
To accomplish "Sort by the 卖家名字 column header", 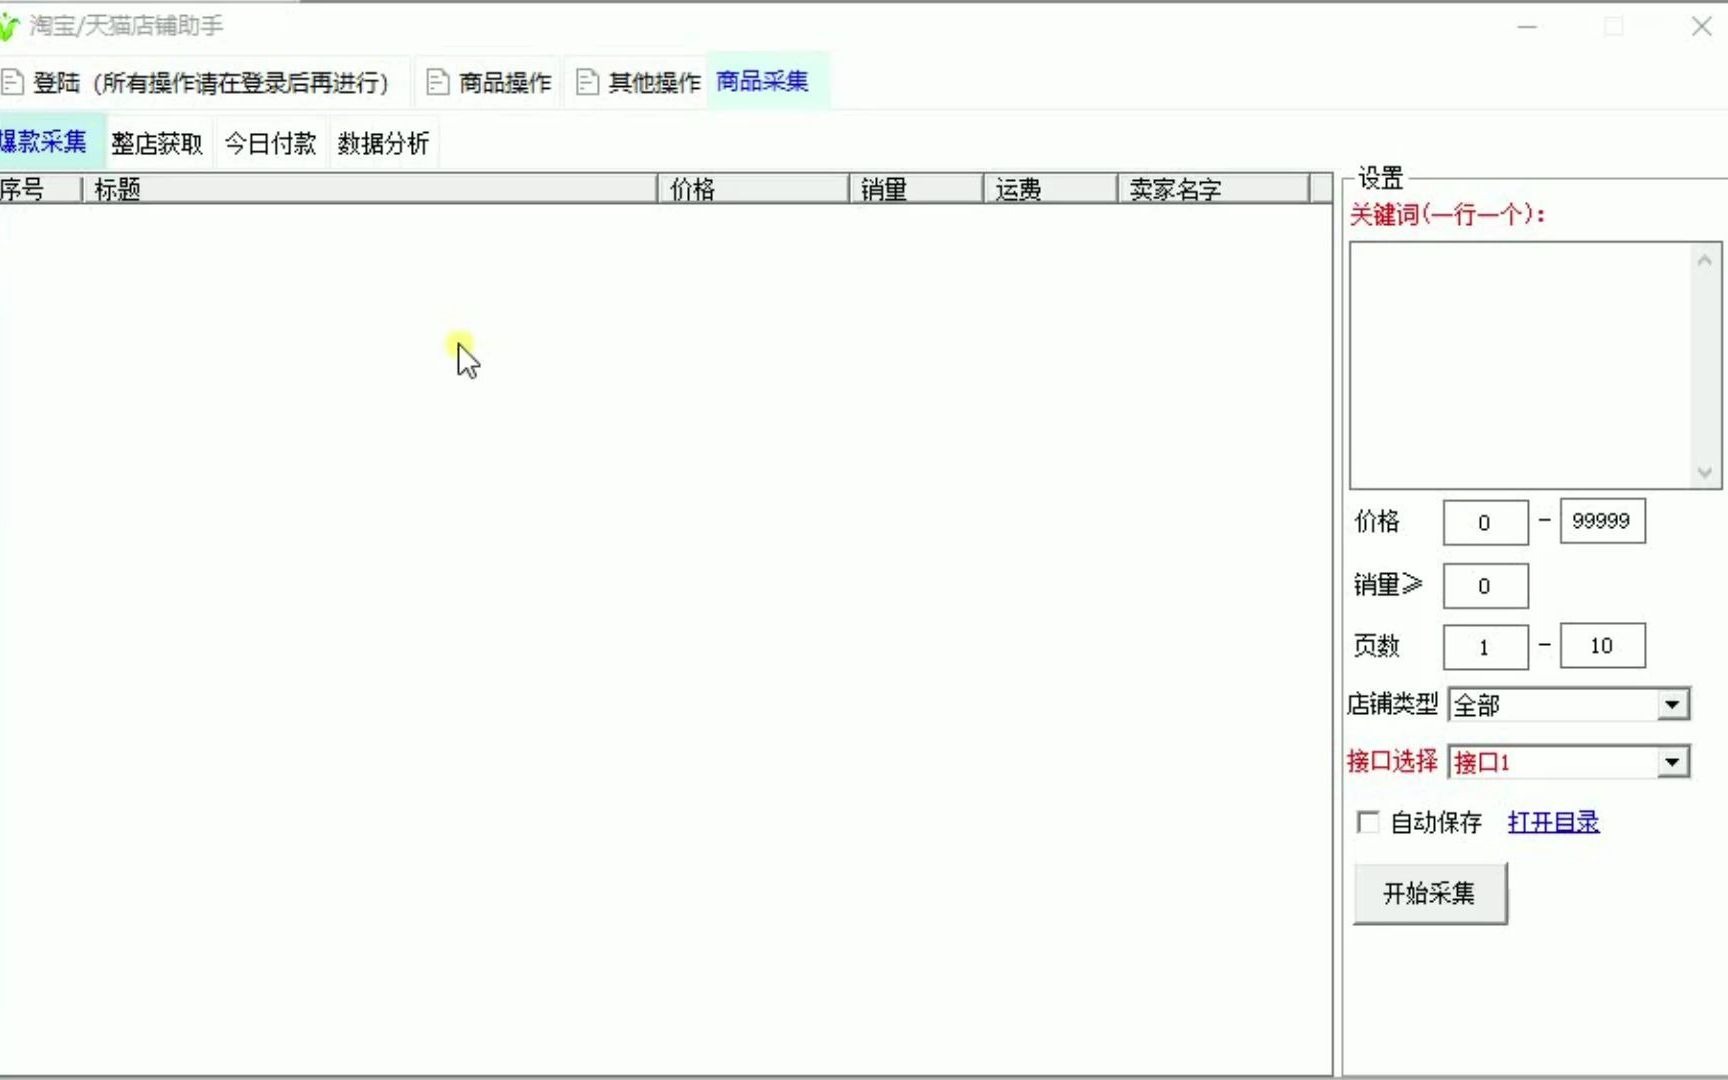I will (x=1213, y=189).
